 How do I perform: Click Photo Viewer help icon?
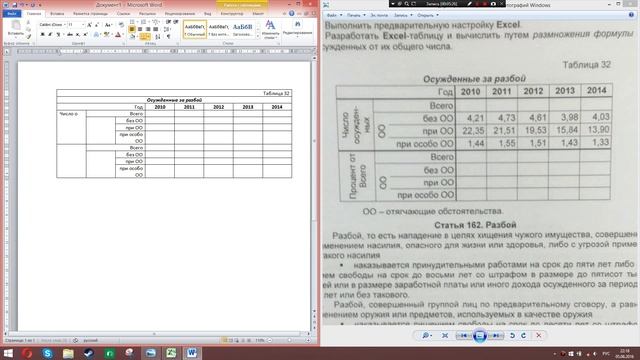tap(631, 15)
